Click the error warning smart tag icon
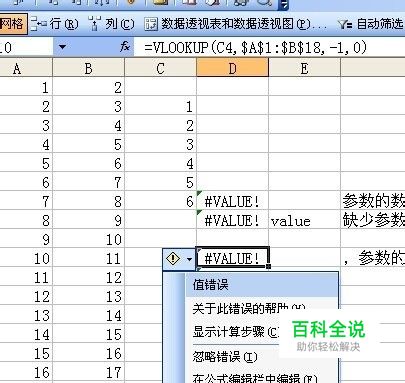 click(173, 259)
